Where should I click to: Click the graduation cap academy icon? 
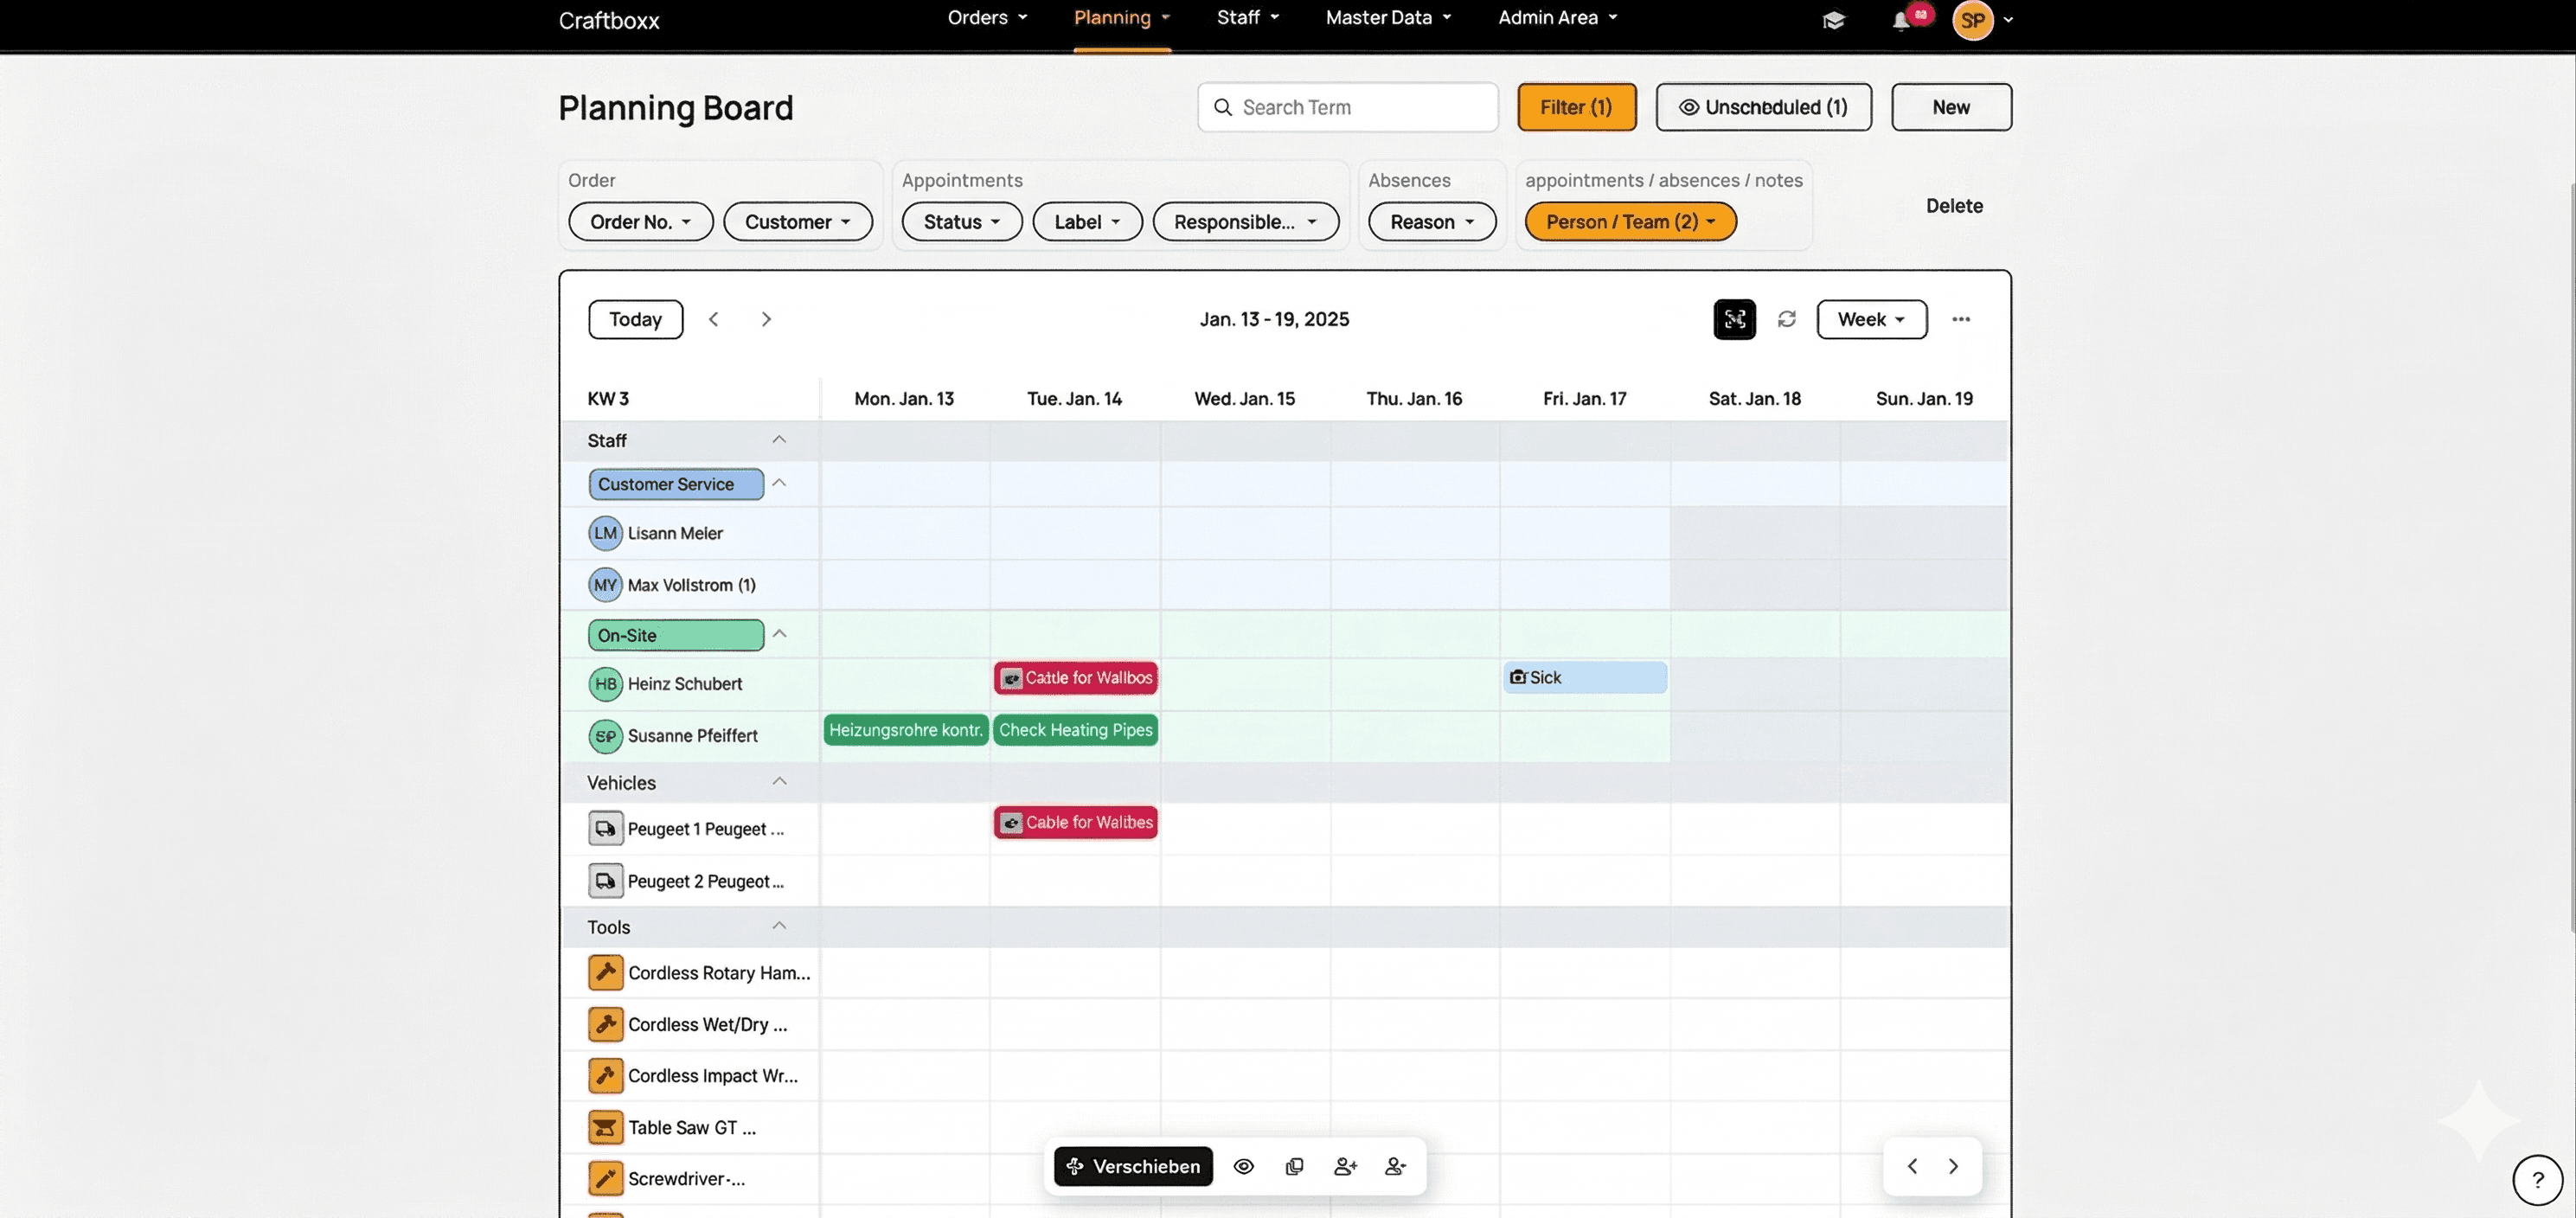(x=1833, y=21)
